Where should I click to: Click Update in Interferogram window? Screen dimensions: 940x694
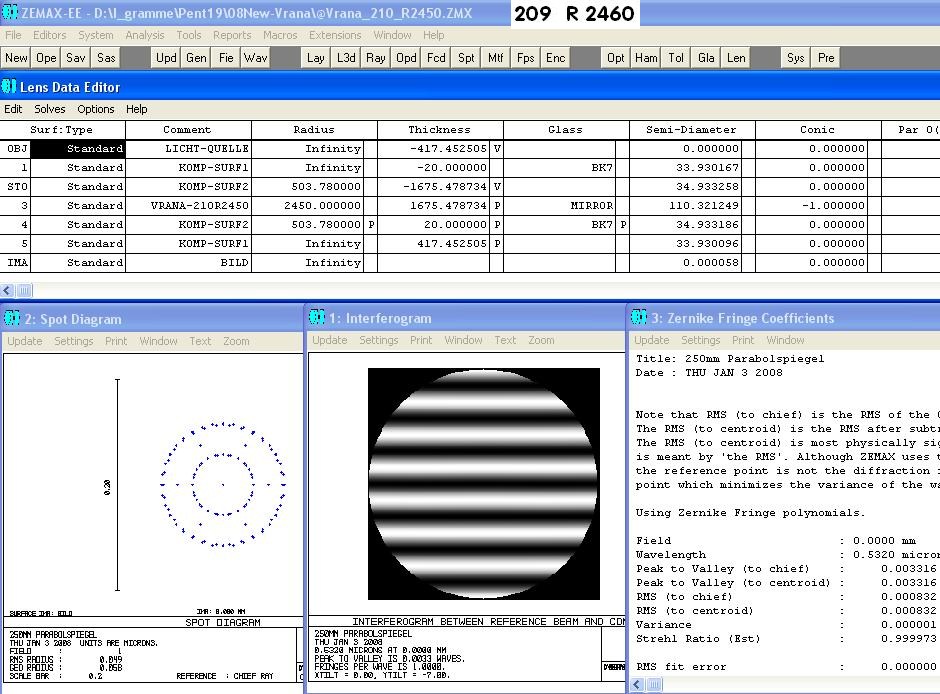330,340
